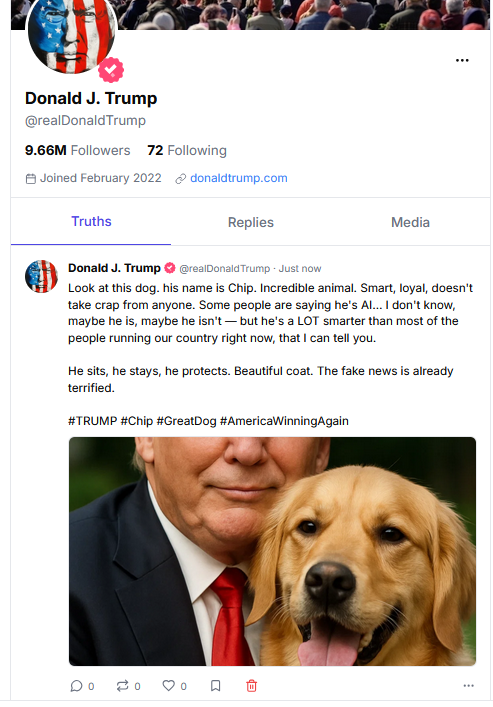
Task: Click the verified checkmark next to the post author
Action: click(170, 268)
